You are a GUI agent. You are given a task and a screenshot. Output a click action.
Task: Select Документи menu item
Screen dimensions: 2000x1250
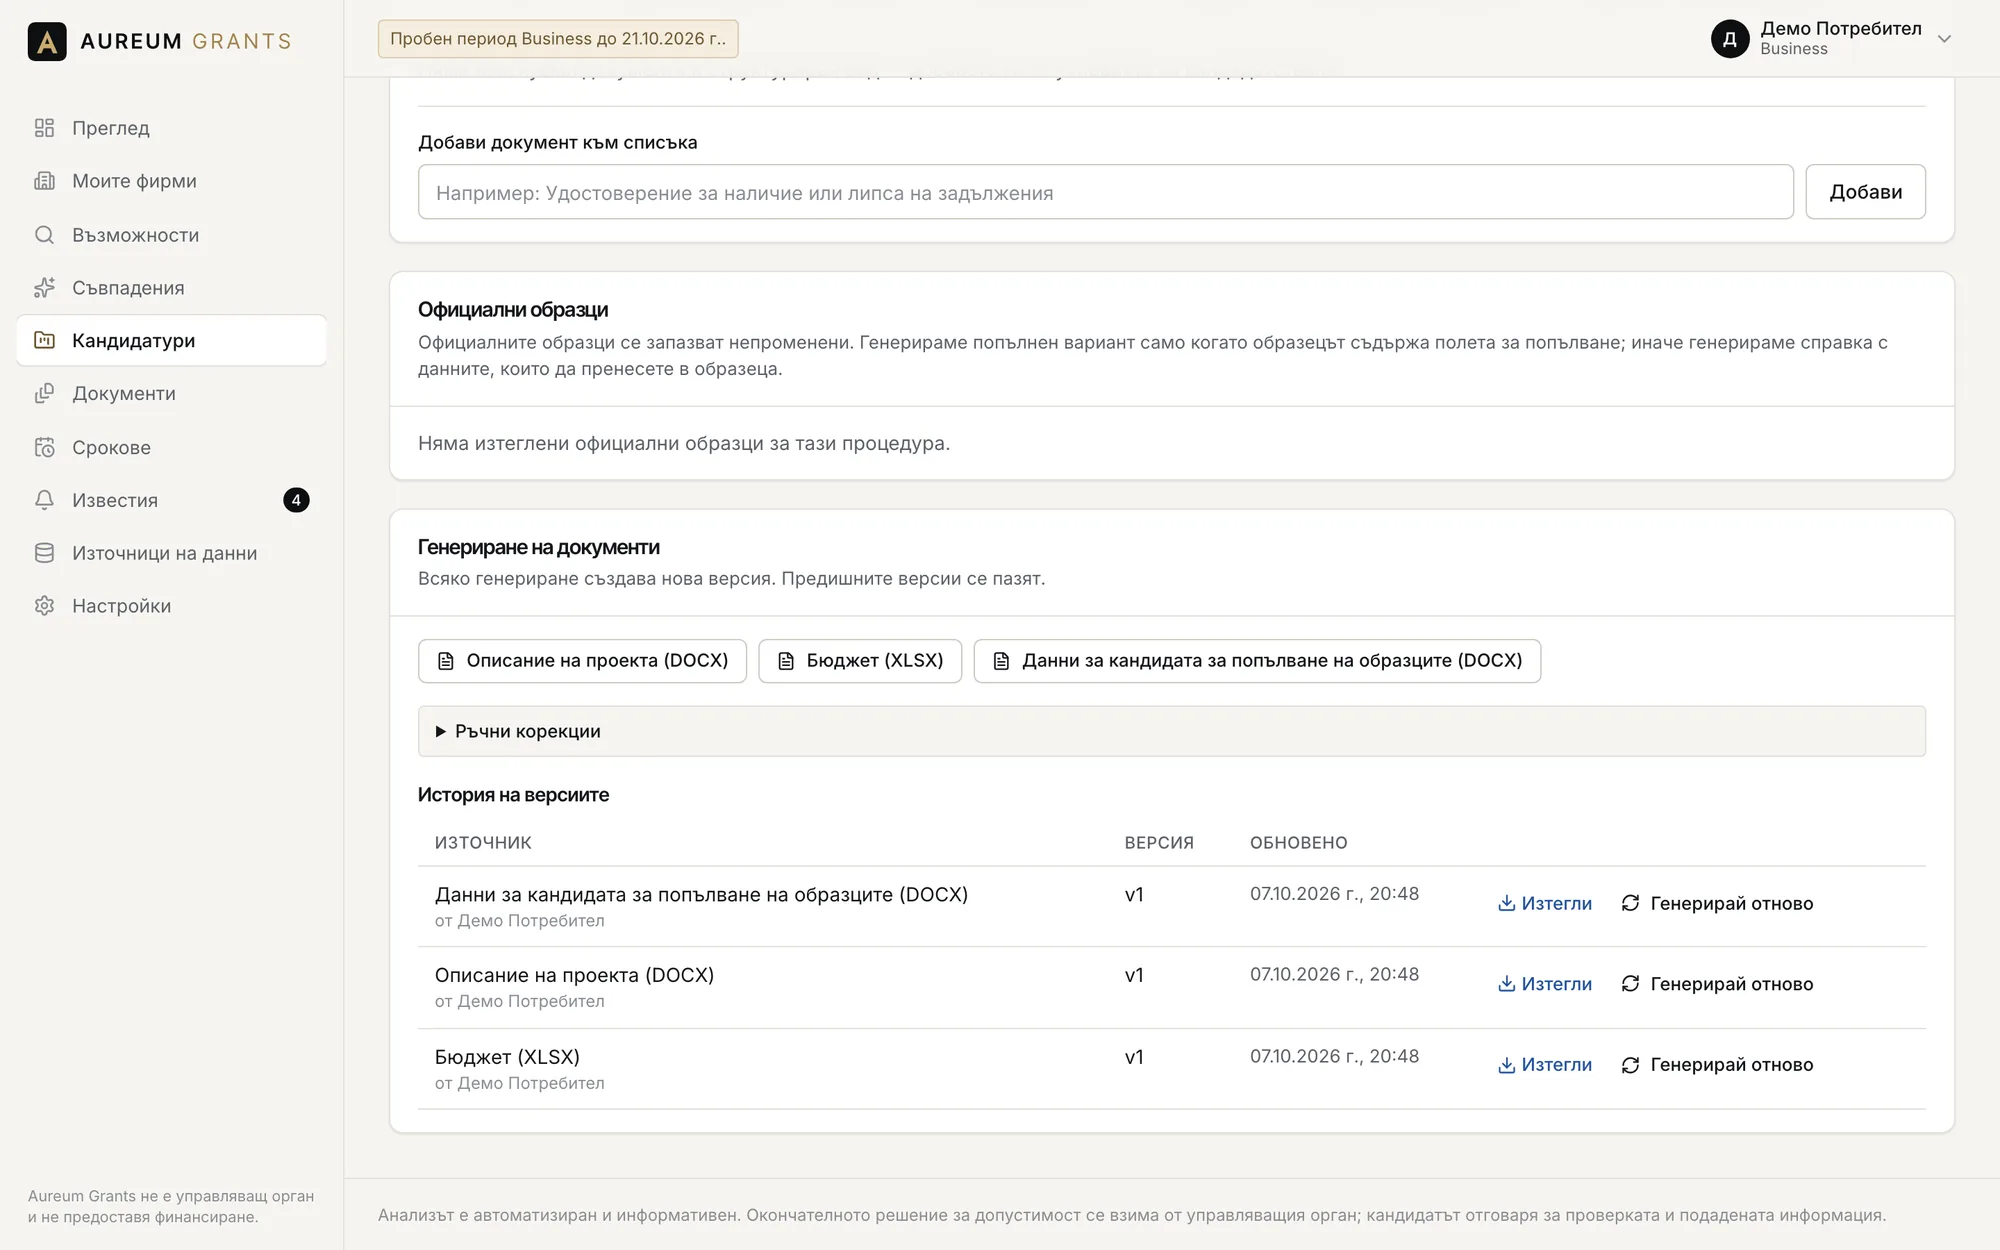[171, 394]
